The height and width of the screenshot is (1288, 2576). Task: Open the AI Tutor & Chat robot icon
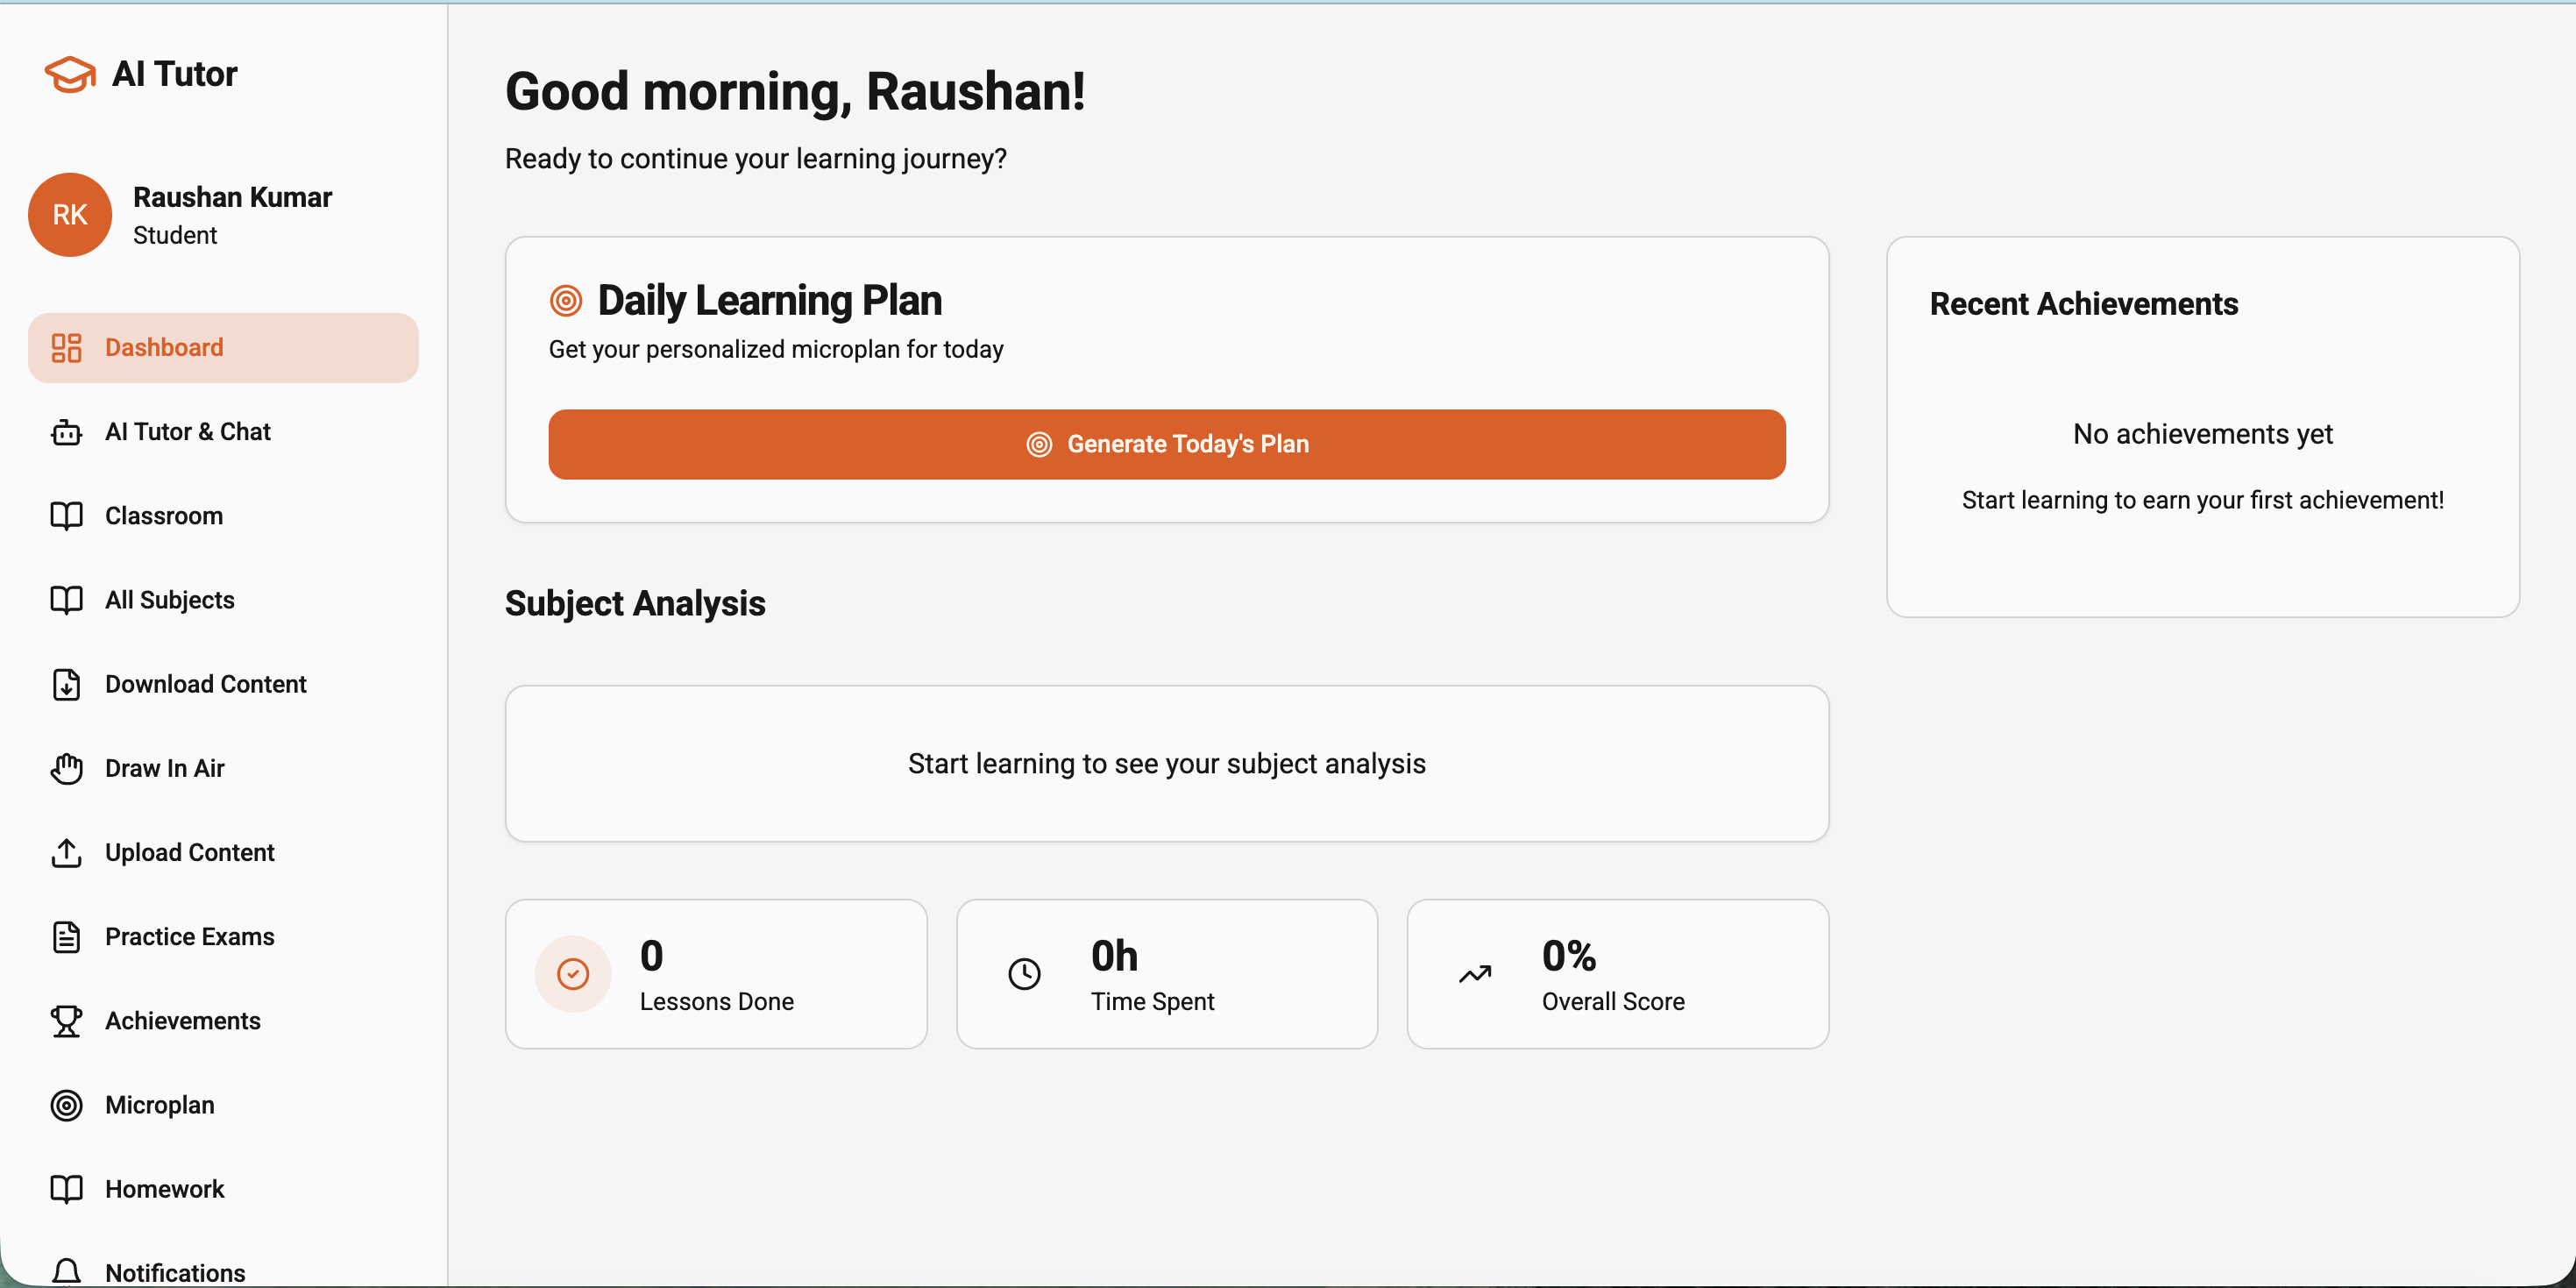tap(66, 432)
